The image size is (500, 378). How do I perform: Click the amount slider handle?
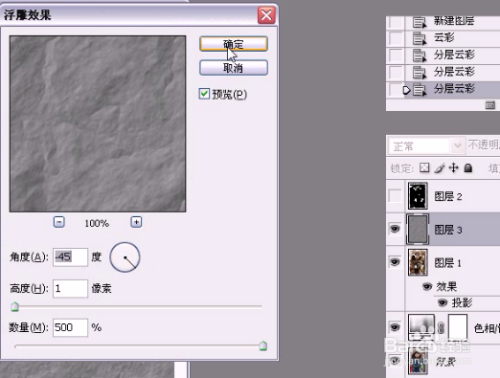(263, 346)
